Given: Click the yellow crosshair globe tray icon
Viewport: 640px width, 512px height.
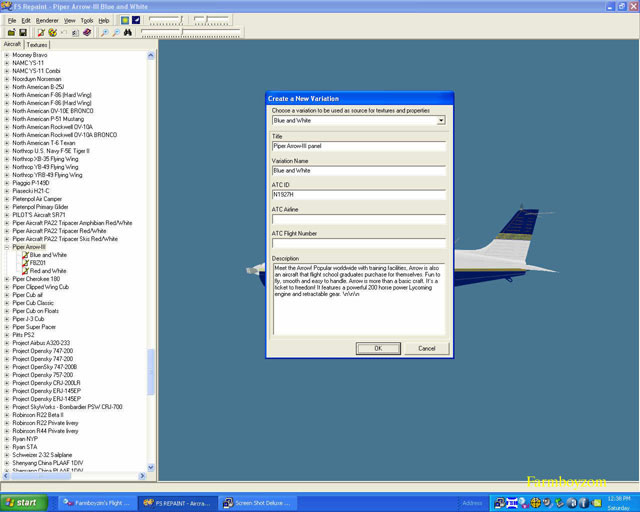Looking at the screenshot, I should pos(536,503).
